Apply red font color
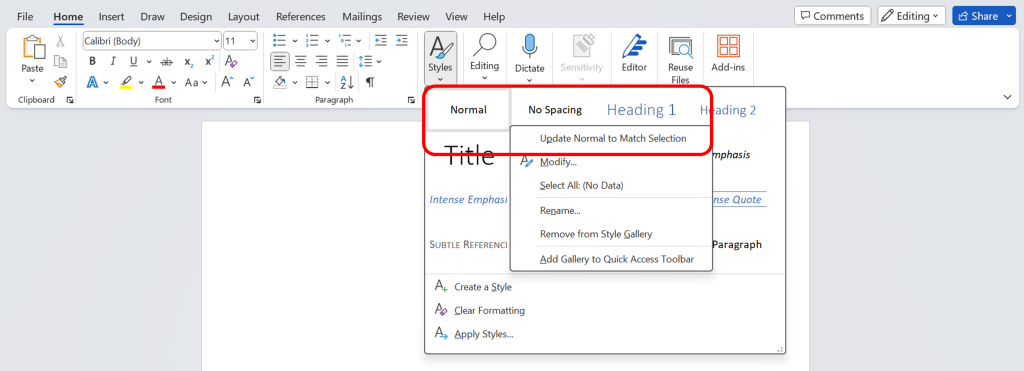 tap(159, 82)
